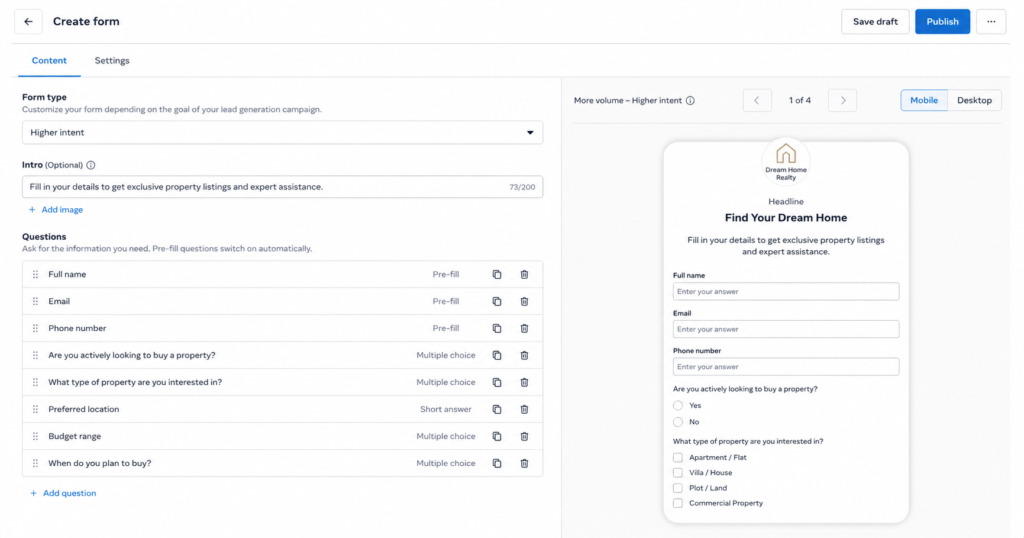
Task: Go to next preview page arrow
Action: point(842,101)
